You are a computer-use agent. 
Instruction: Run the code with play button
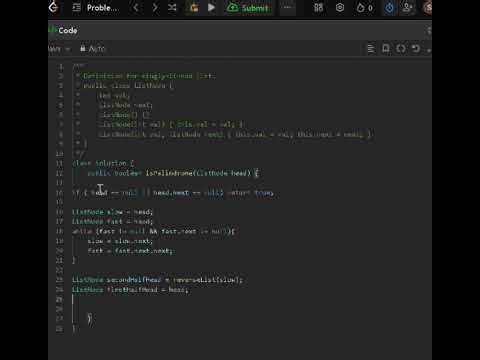click(x=211, y=7)
